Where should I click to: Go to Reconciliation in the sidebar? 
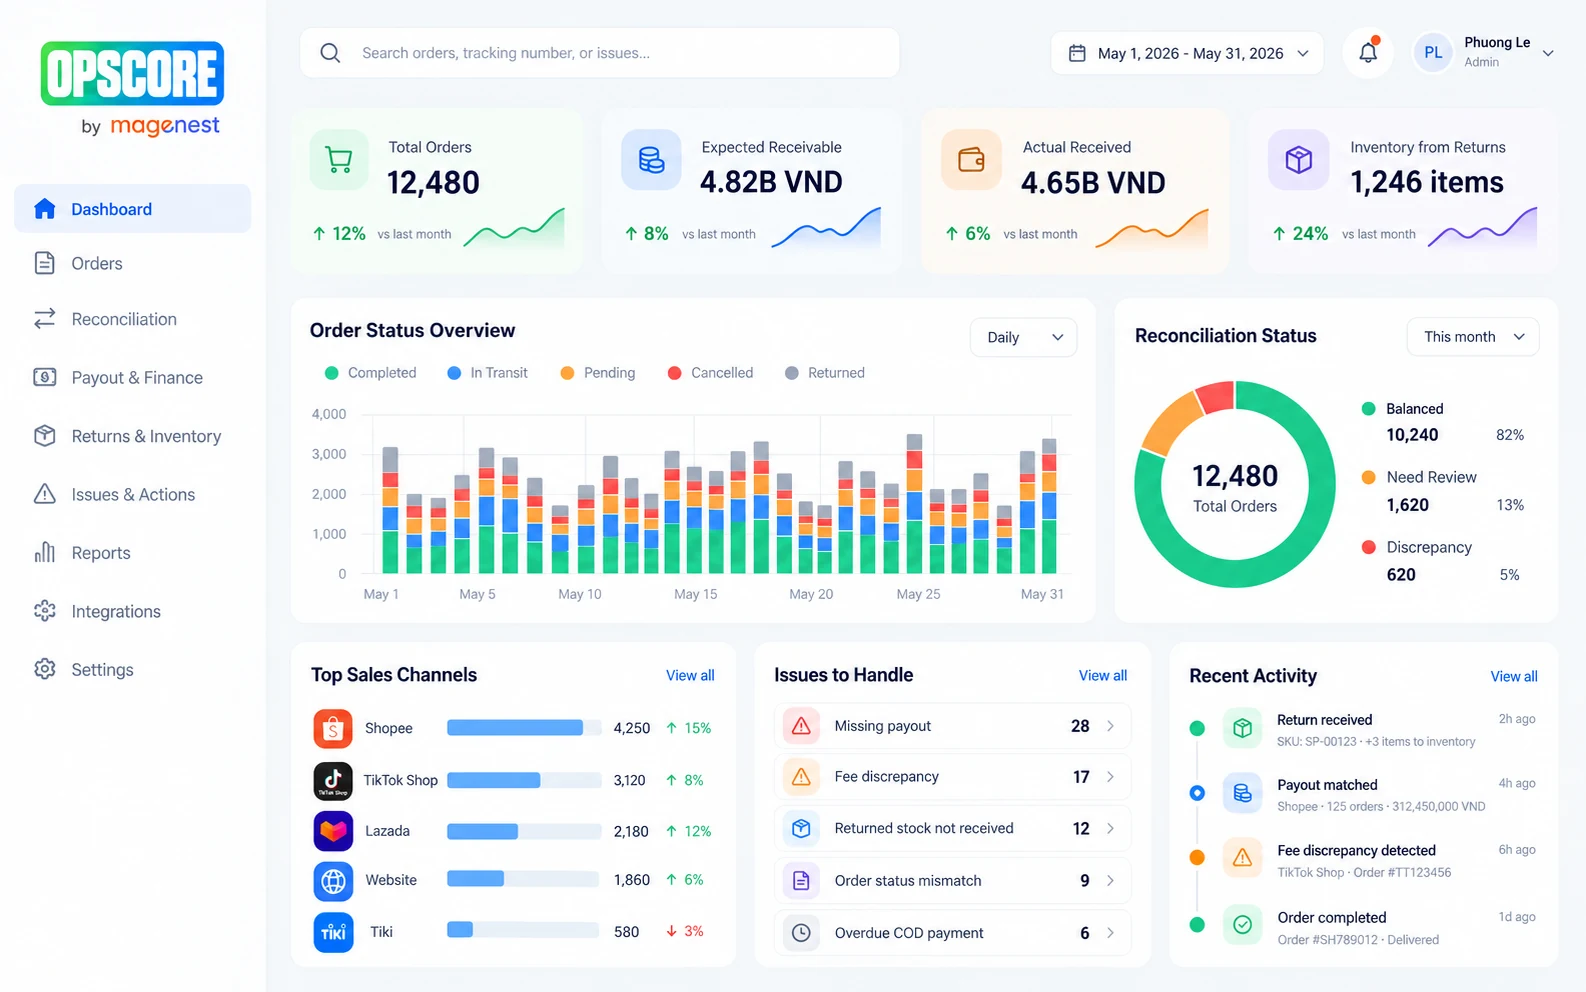(x=132, y=320)
